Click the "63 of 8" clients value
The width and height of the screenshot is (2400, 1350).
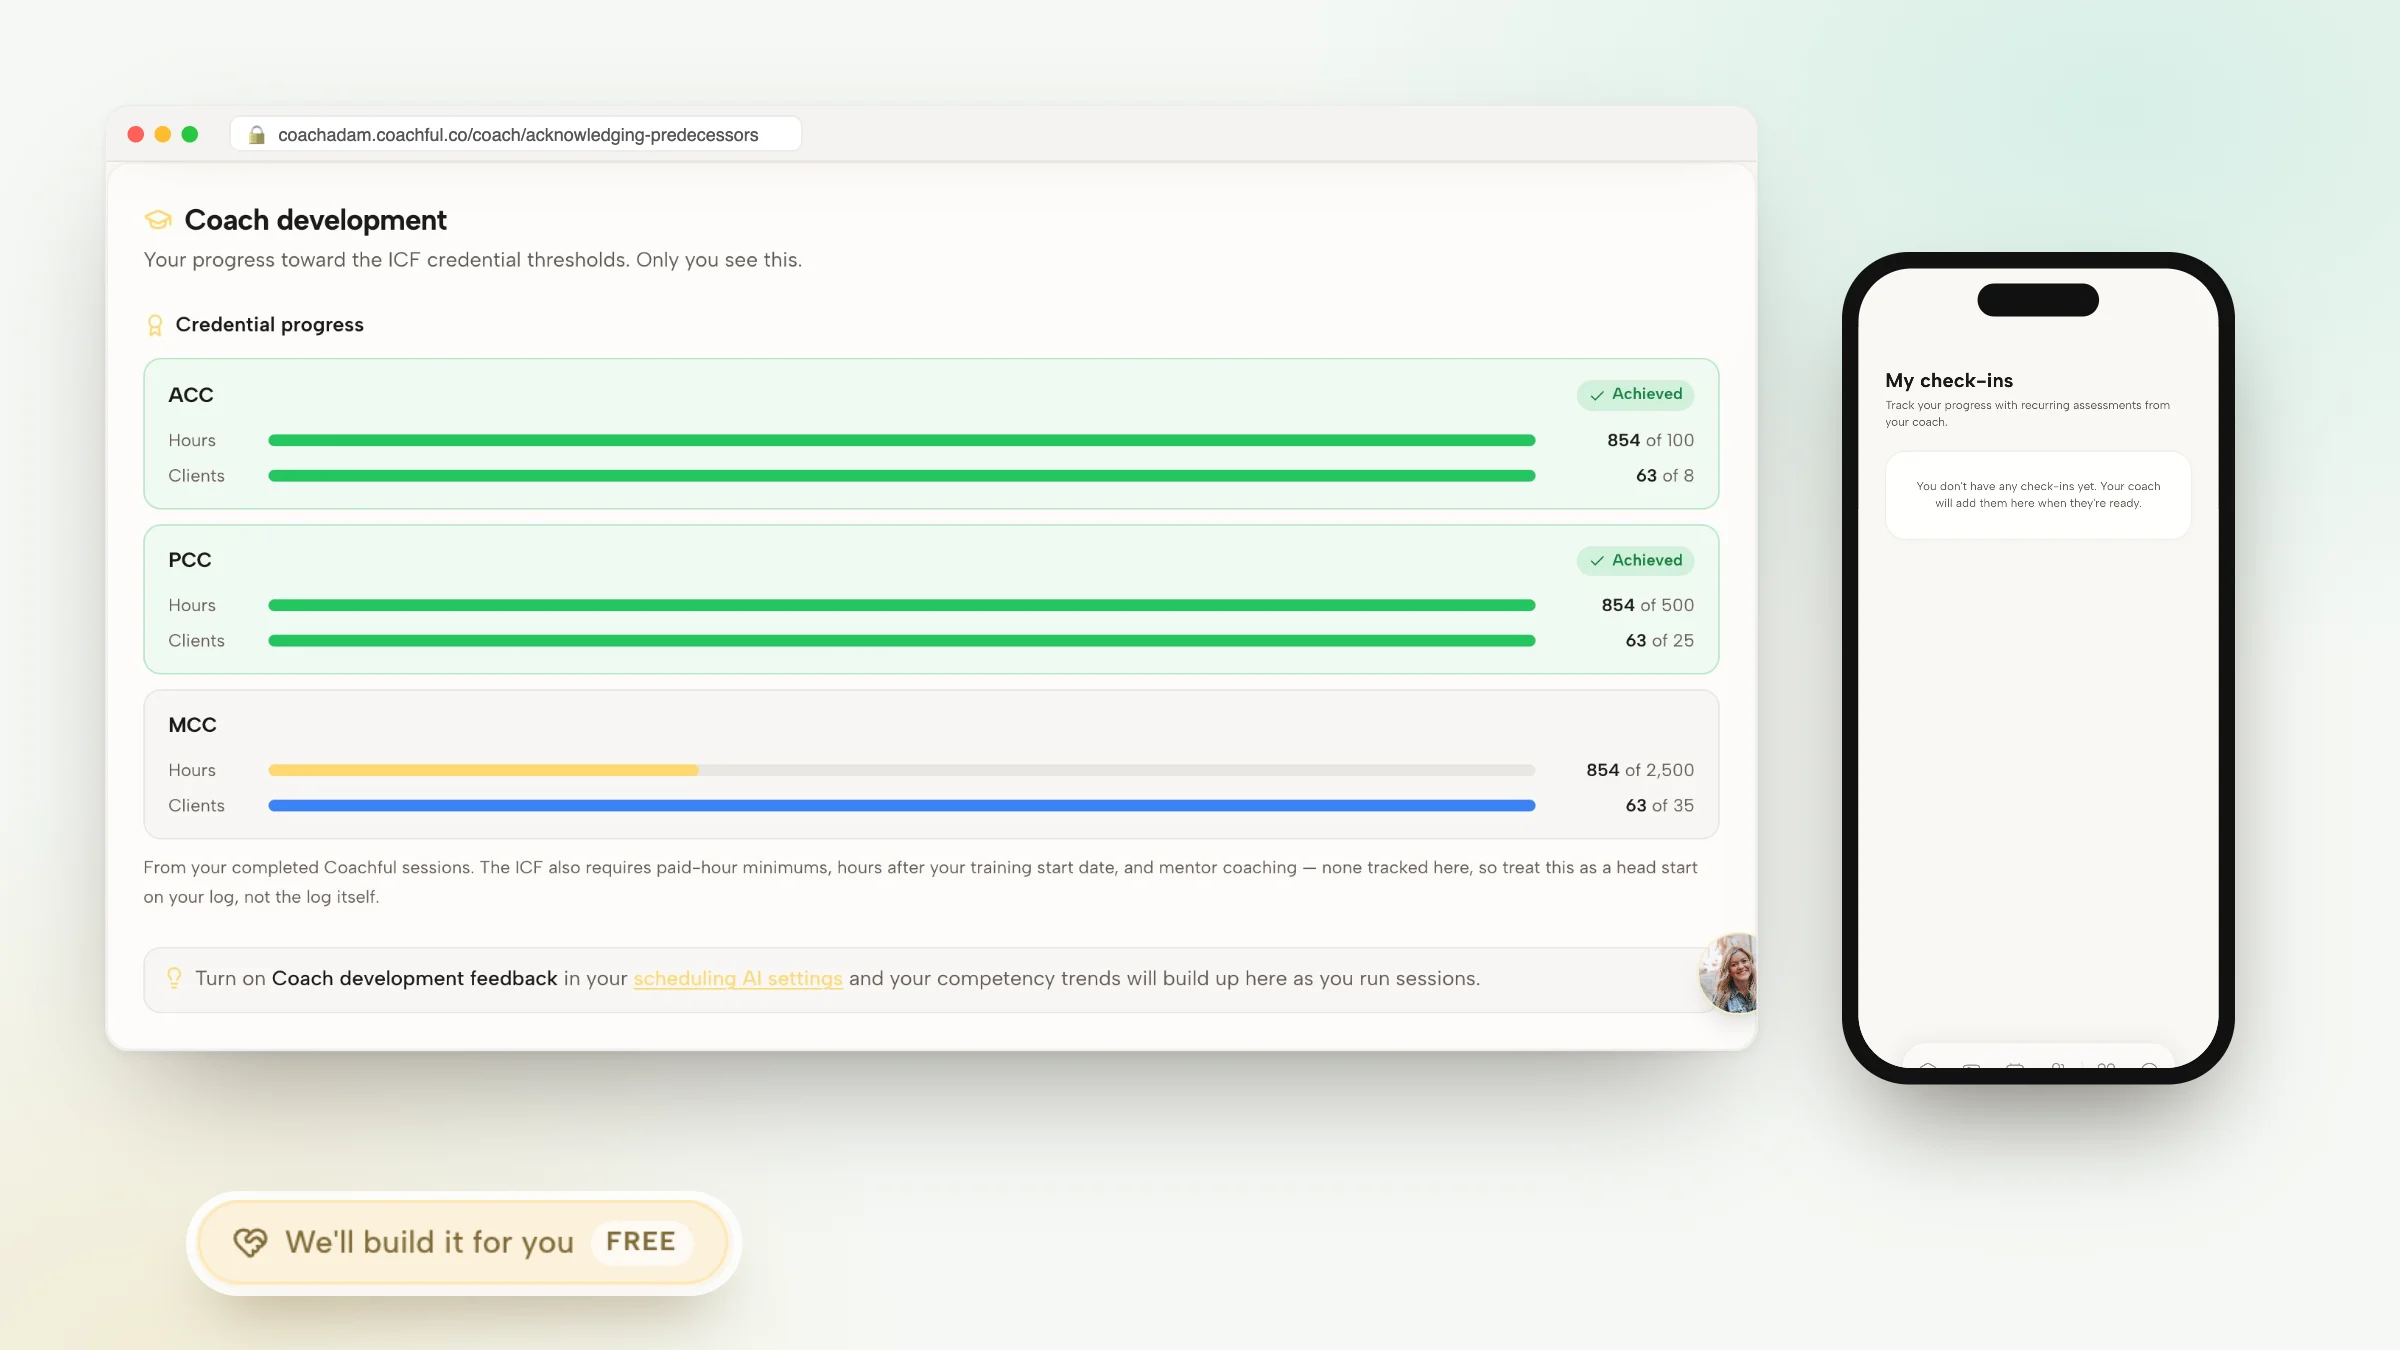point(1664,476)
